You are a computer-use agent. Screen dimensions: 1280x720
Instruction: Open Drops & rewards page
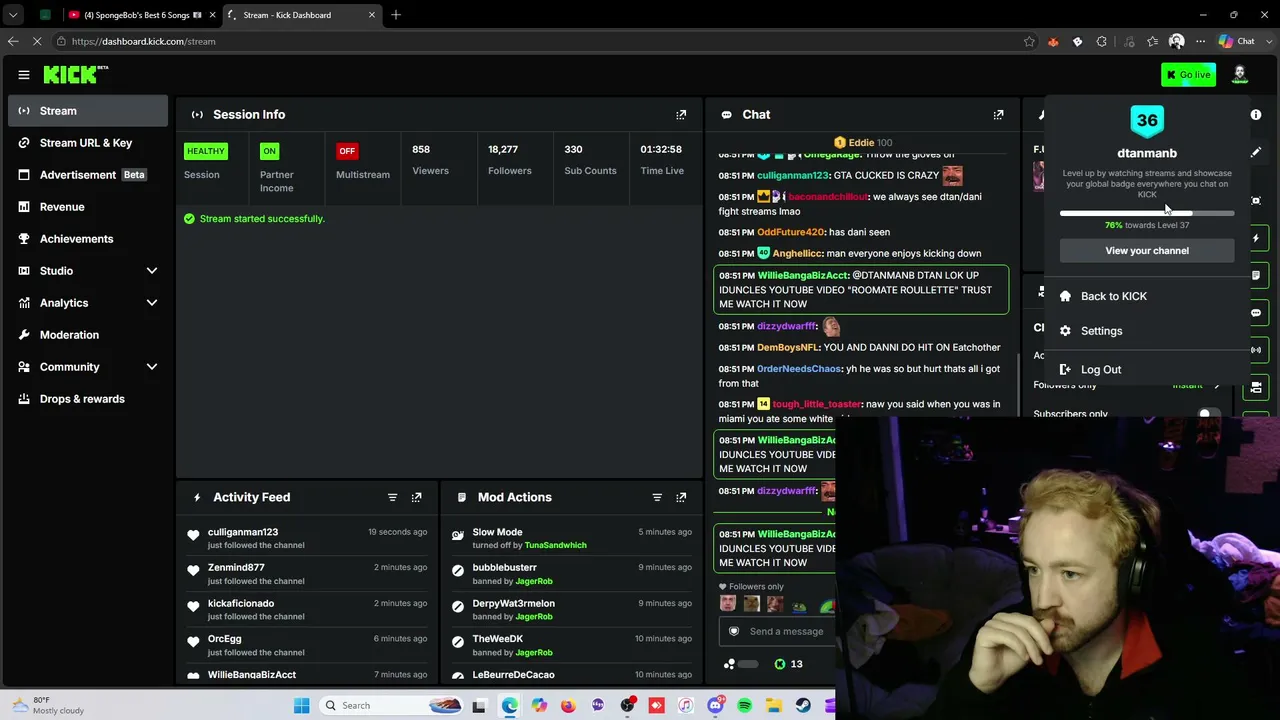pos(88,399)
